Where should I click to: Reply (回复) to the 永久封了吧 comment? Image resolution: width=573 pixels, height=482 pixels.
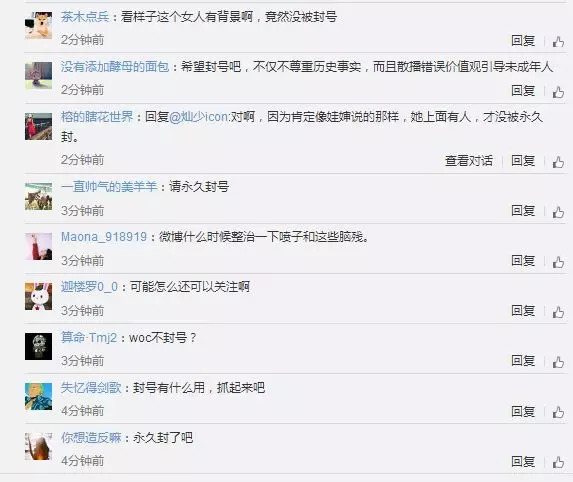tap(523, 462)
